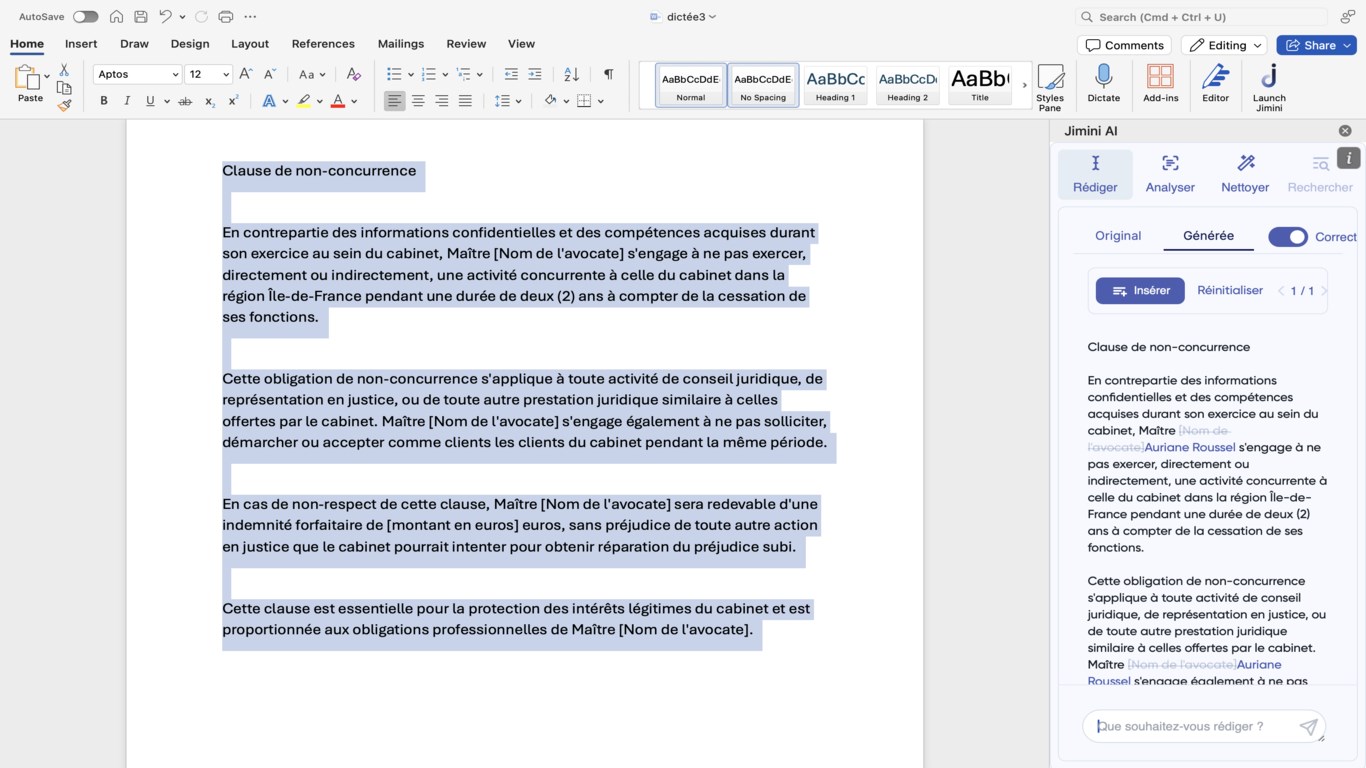Apply the red font color
Viewport: 1366px width, 768px height.
(x=338, y=101)
